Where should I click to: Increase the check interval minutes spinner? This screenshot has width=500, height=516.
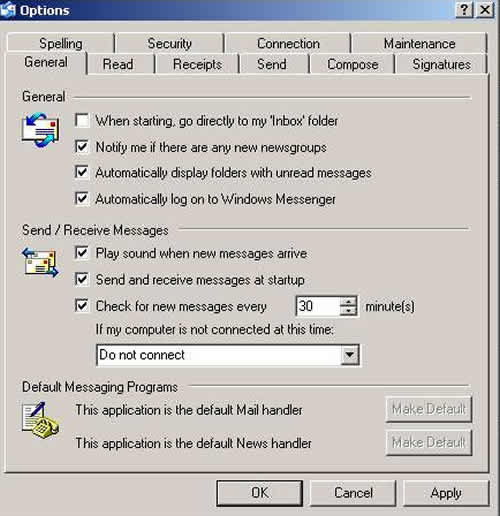tap(348, 301)
